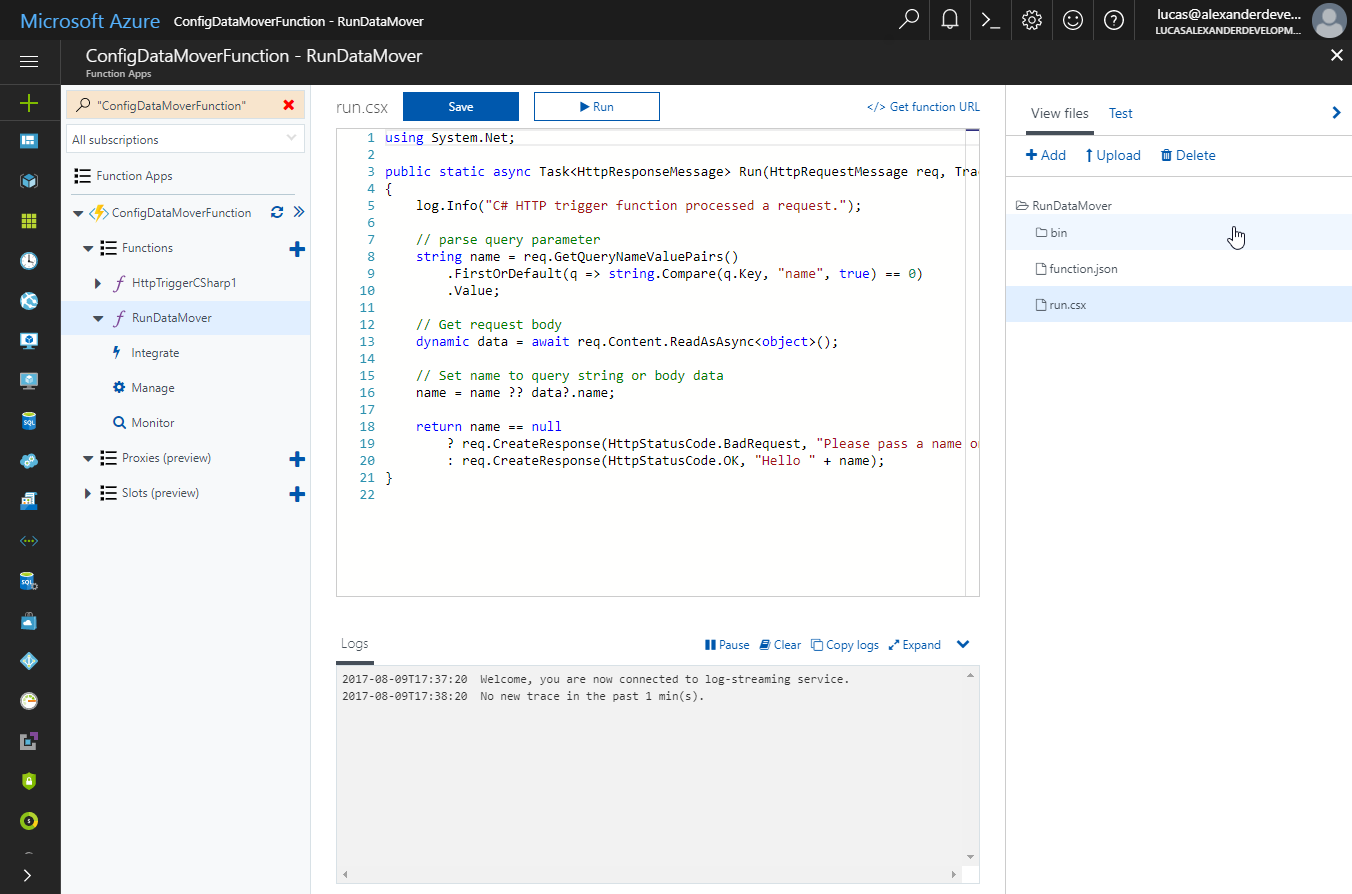
Task: Open the function.json file
Action: (1178, 269)
